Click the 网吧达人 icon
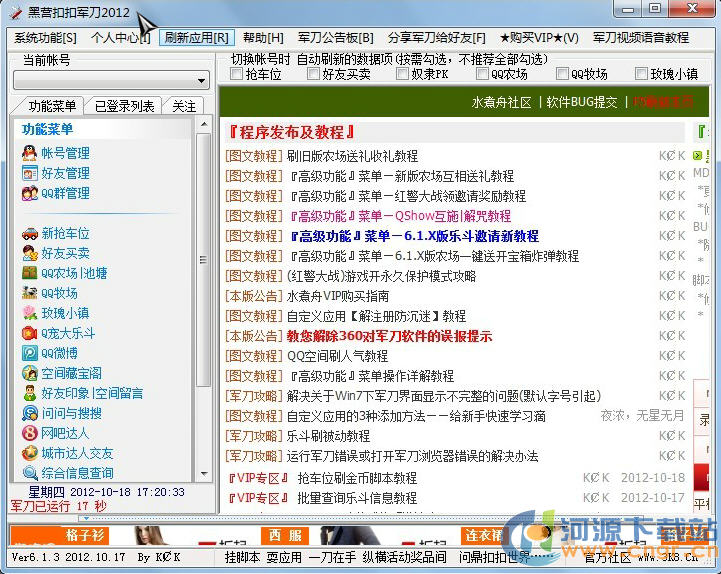721x574 pixels. point(30,433)
